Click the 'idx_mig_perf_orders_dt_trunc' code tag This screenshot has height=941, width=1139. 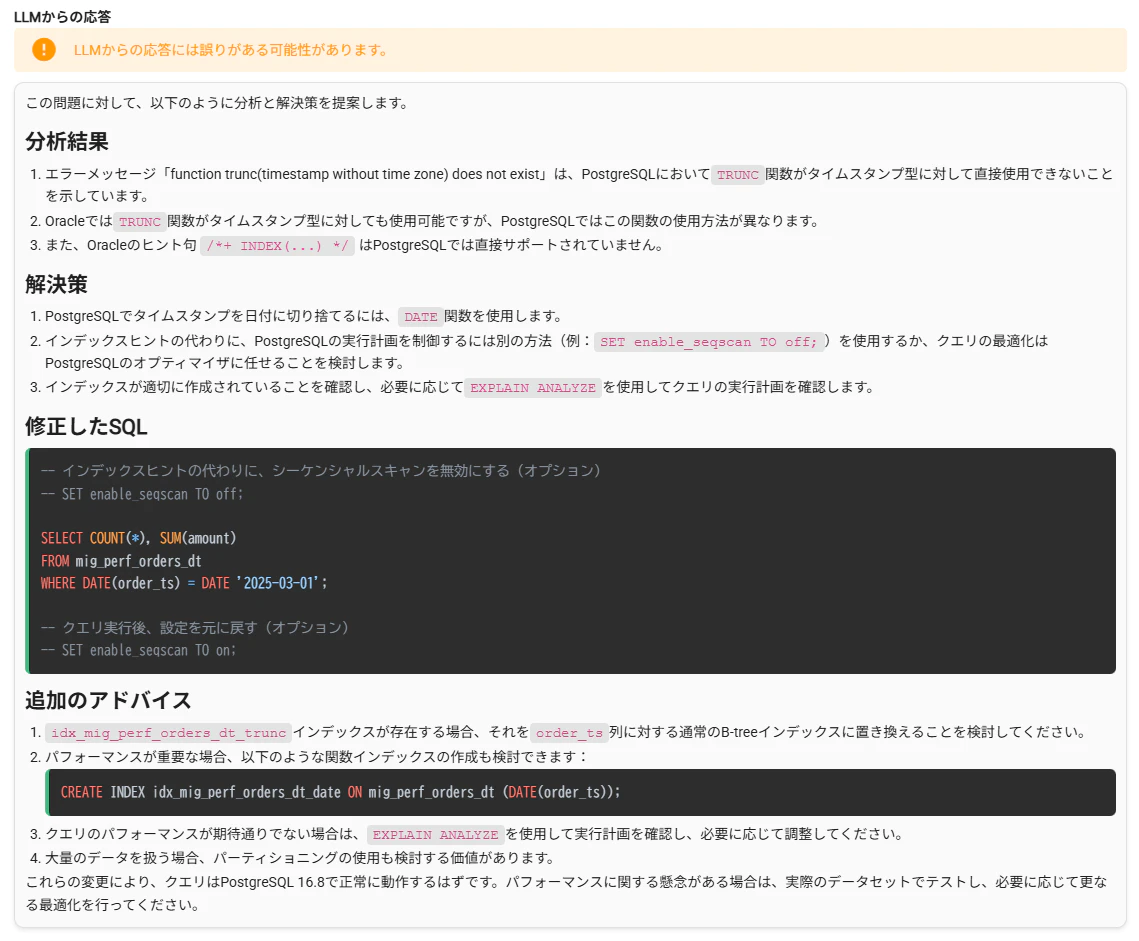(169, 732)
